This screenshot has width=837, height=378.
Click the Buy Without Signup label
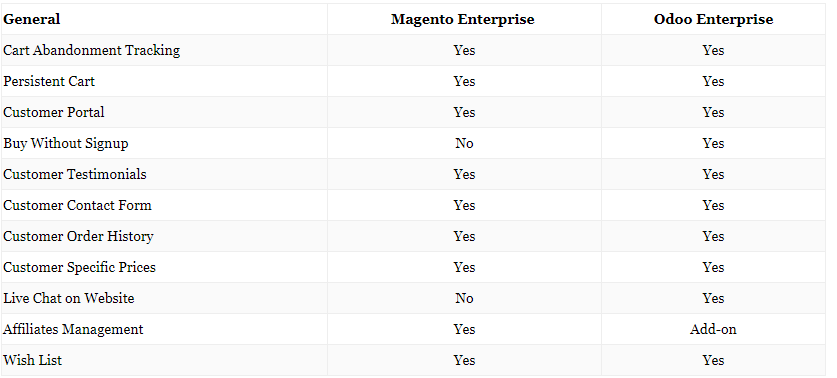coord(66,143)
